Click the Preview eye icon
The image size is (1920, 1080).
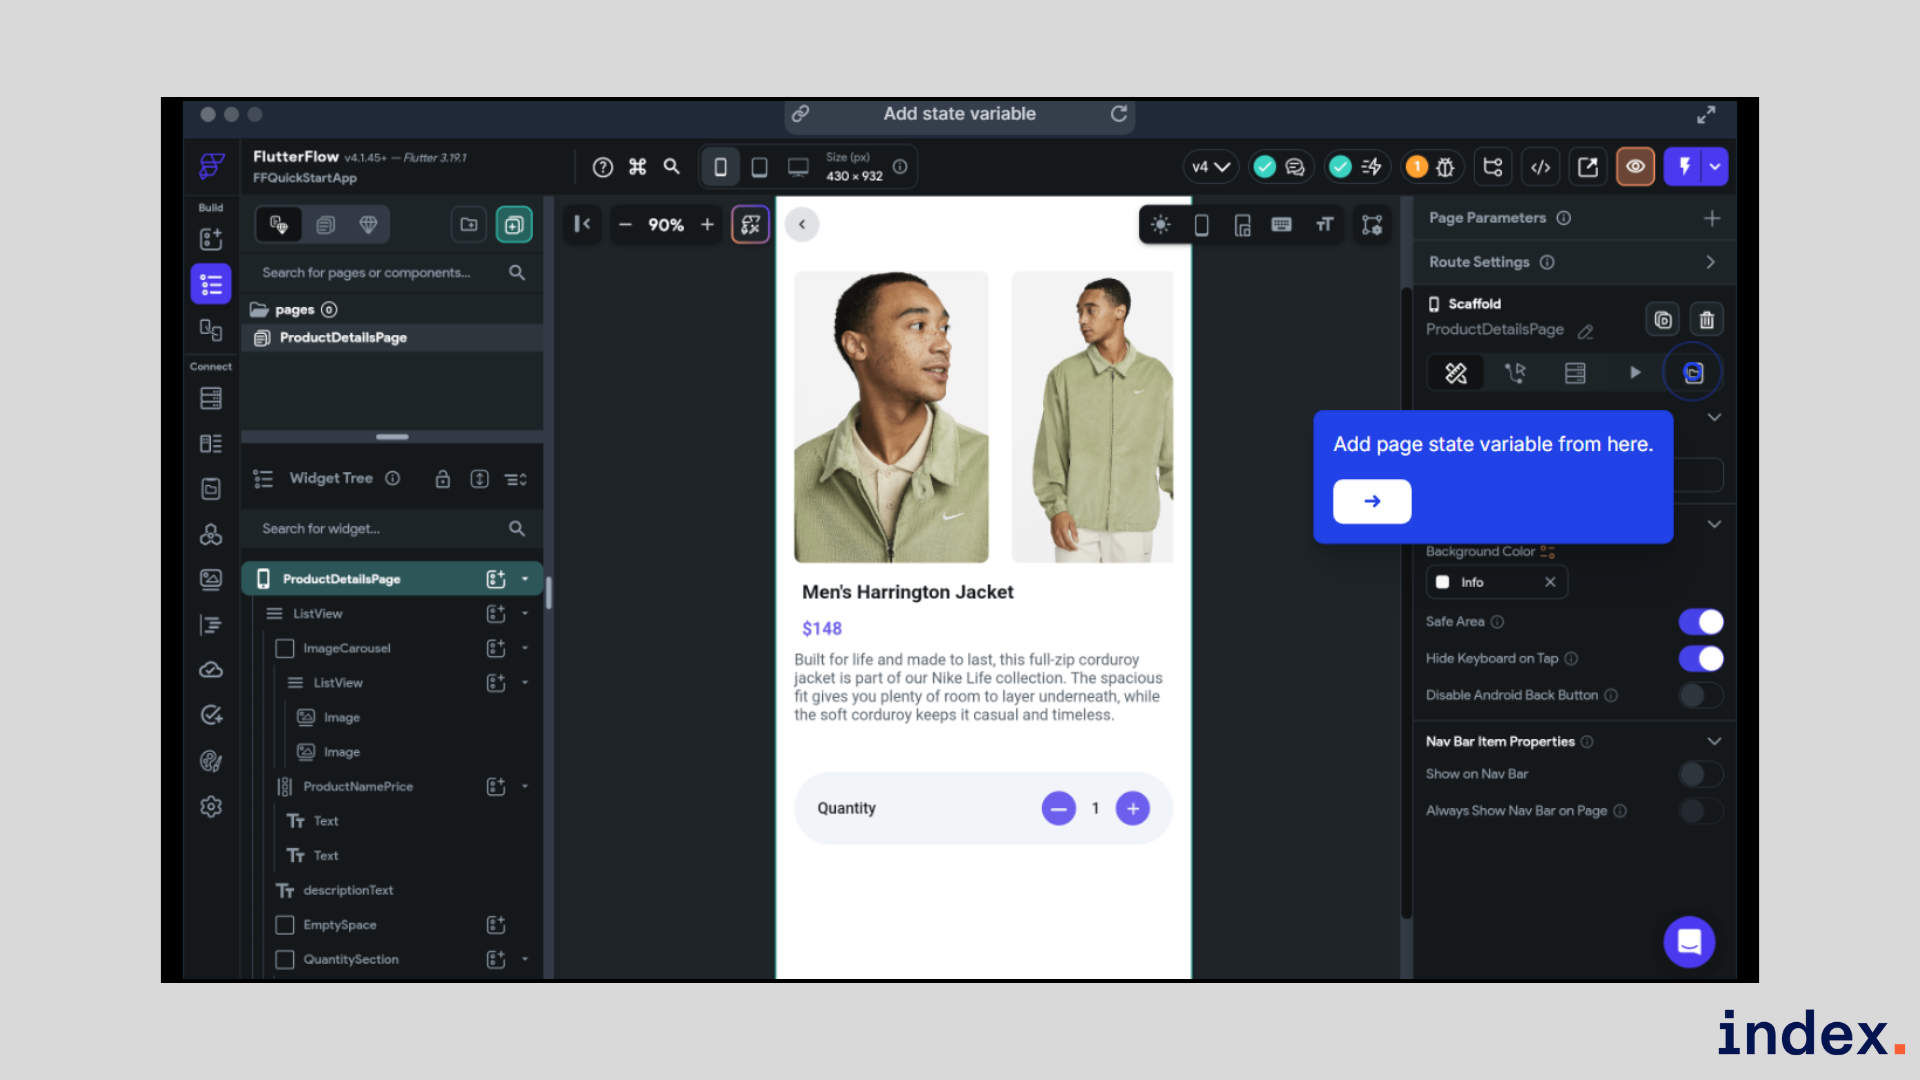pyautogui.click(x=1635, y=167)
